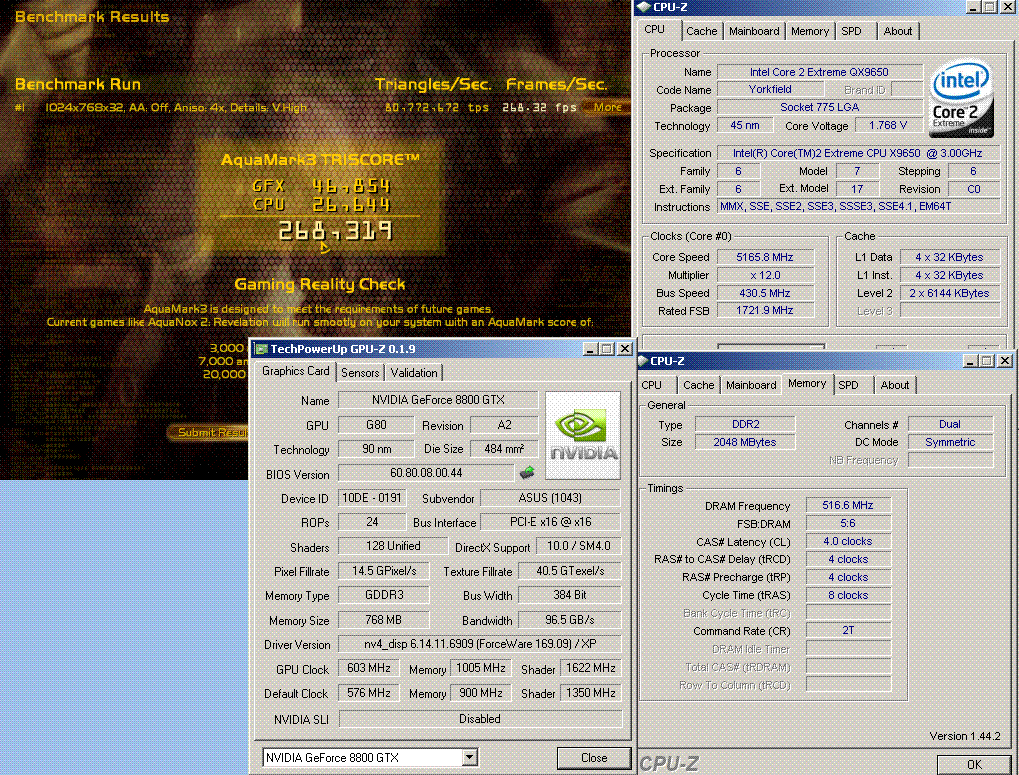The image size is (1019, 775).
Task: Open Cache tab in upper CPU-Z window
Action: (702, 31)
